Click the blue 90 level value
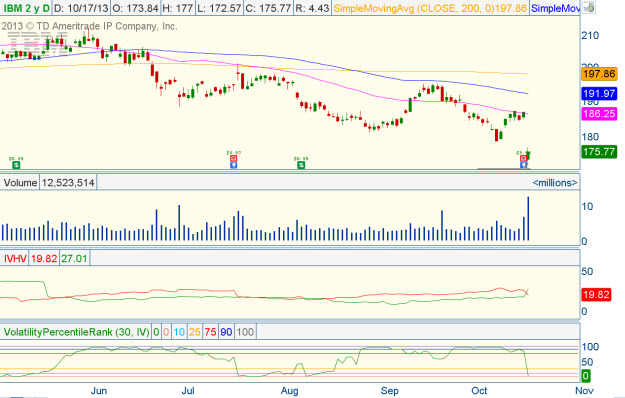 [x=226, y=332]
